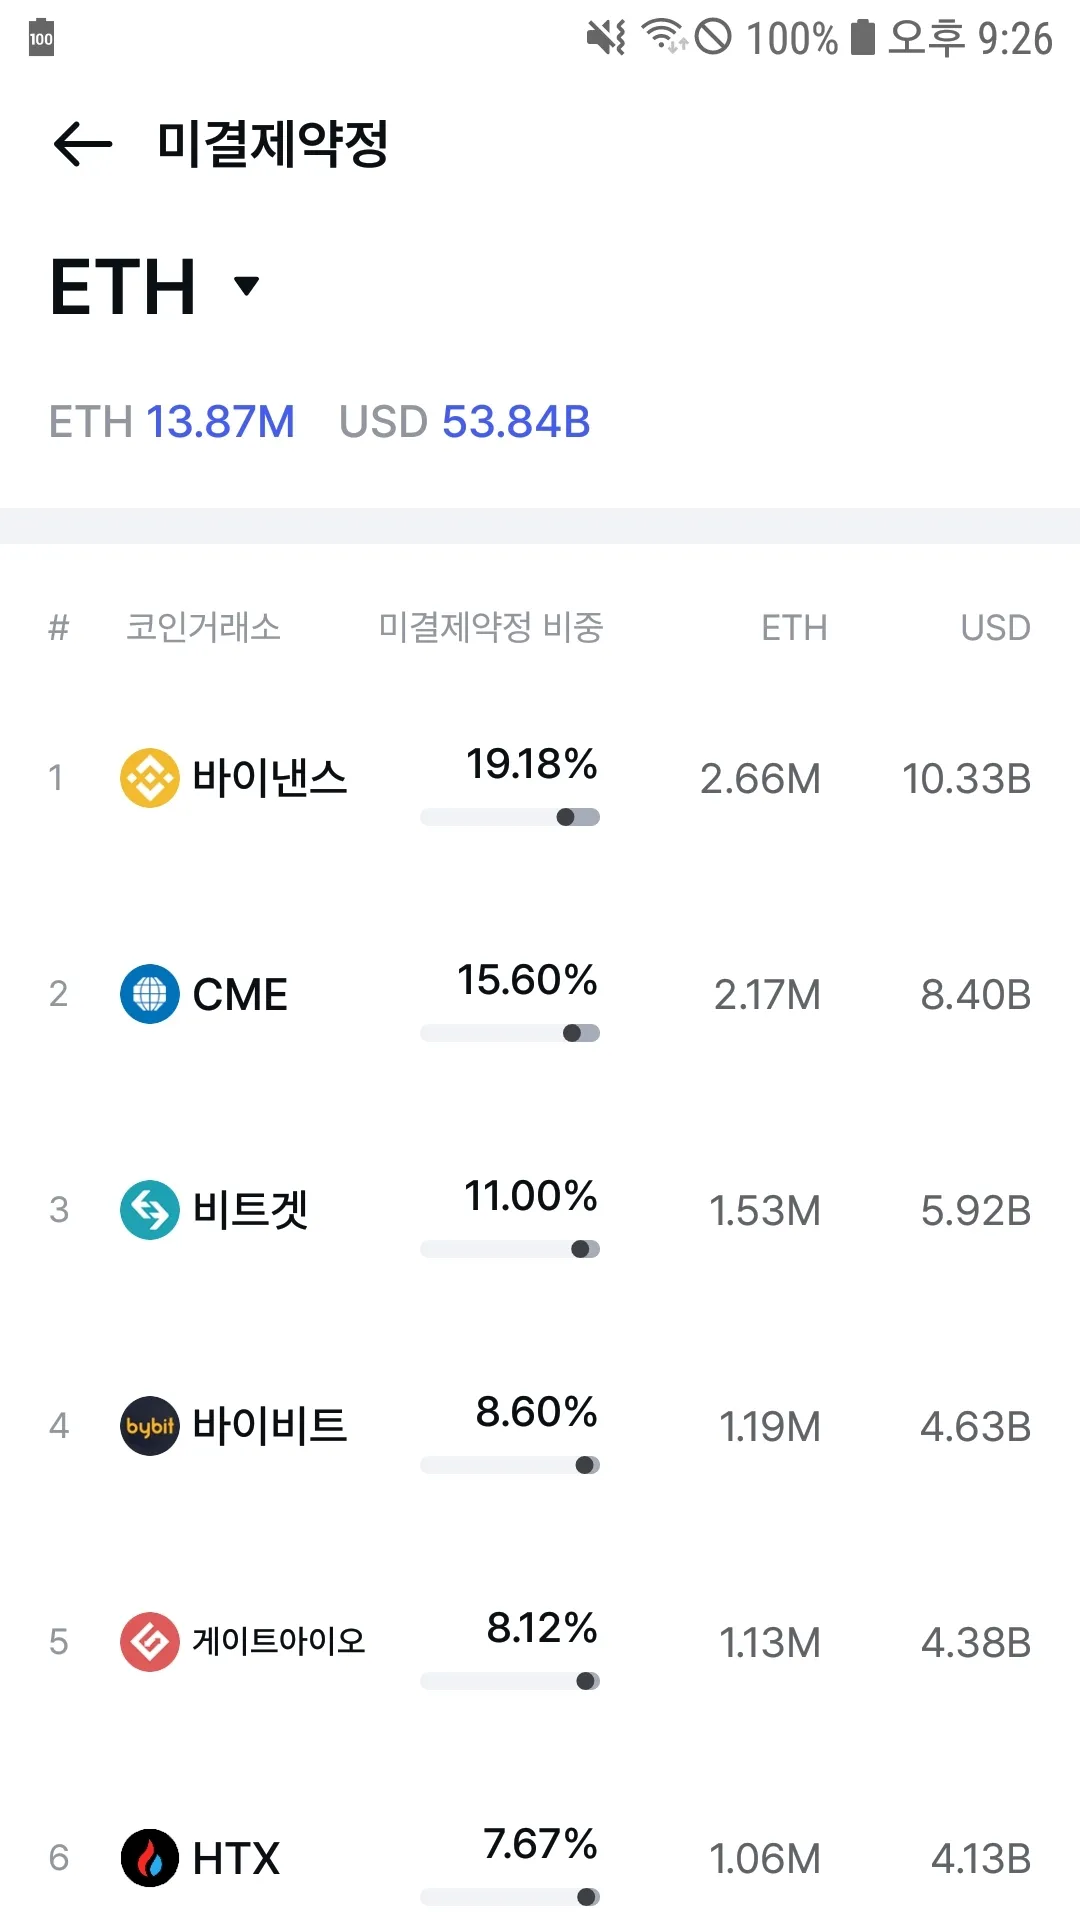Open the ETH coin selector dropdown

pyautogui.click(x=246, y=286)
